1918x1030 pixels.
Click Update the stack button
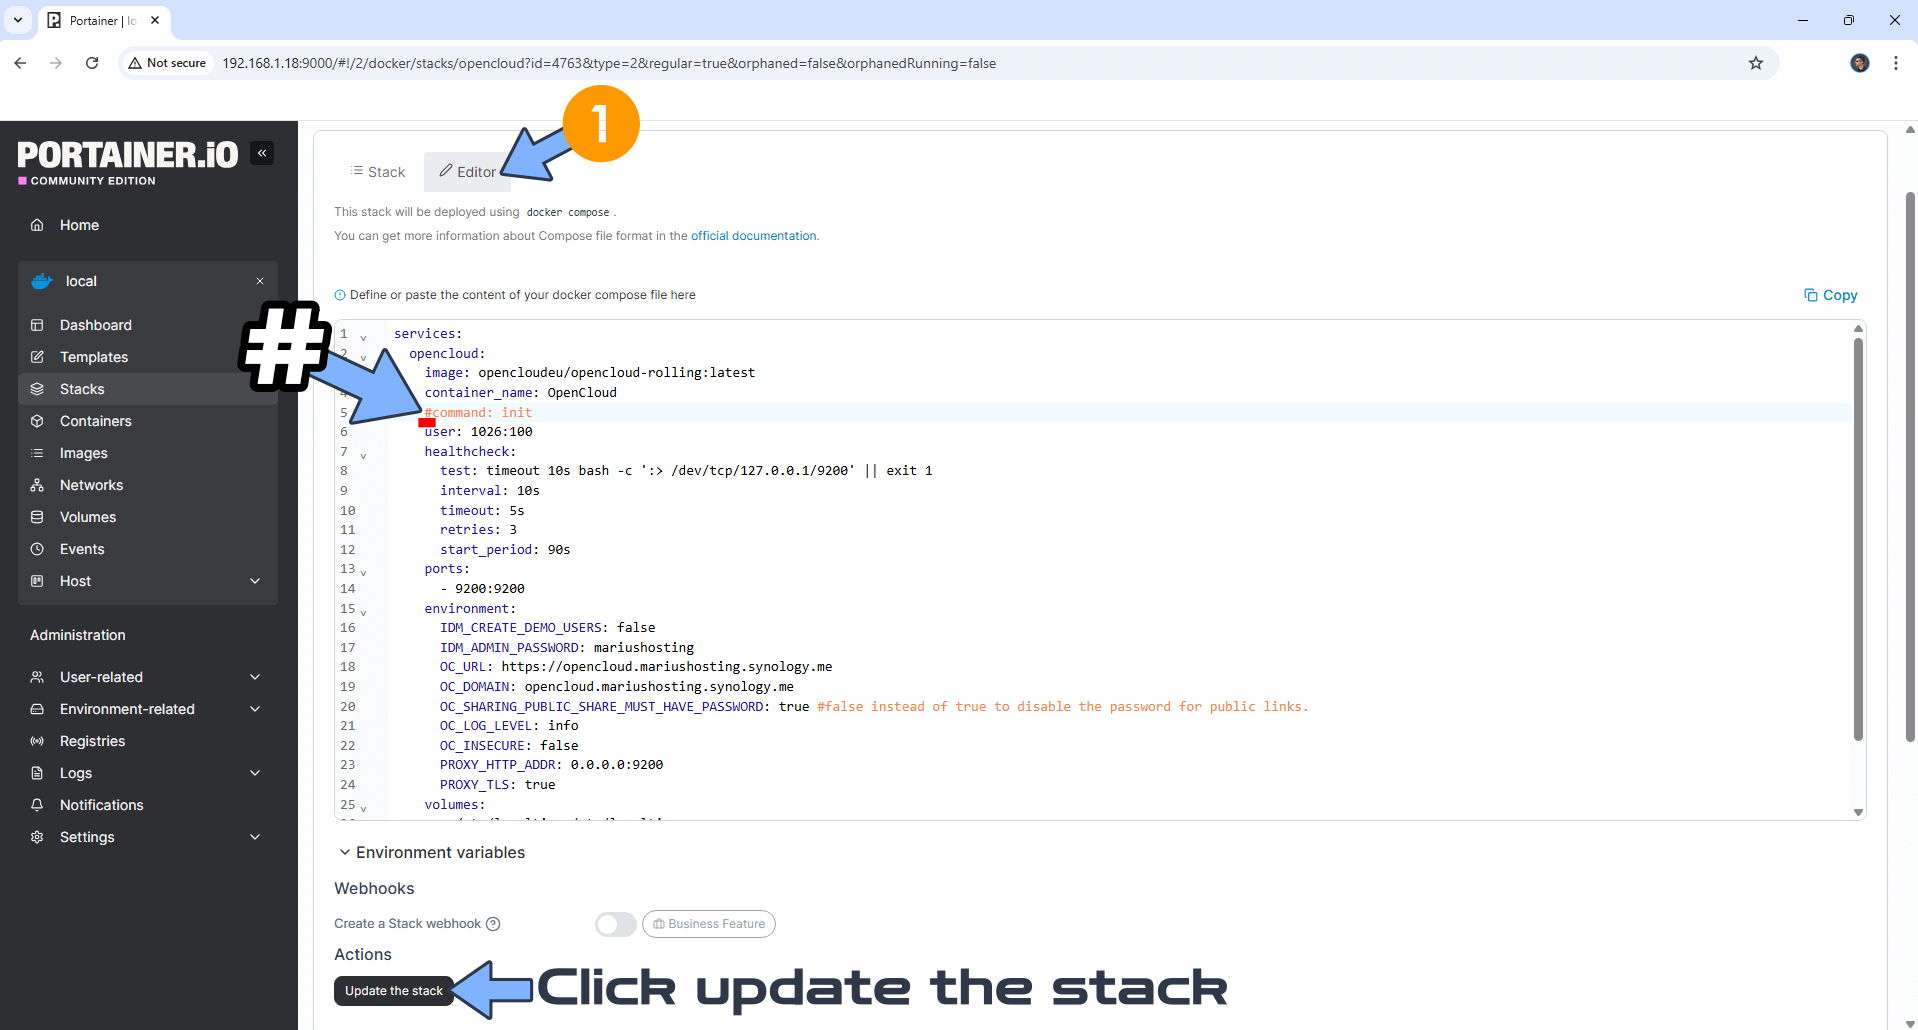(393, 991)
